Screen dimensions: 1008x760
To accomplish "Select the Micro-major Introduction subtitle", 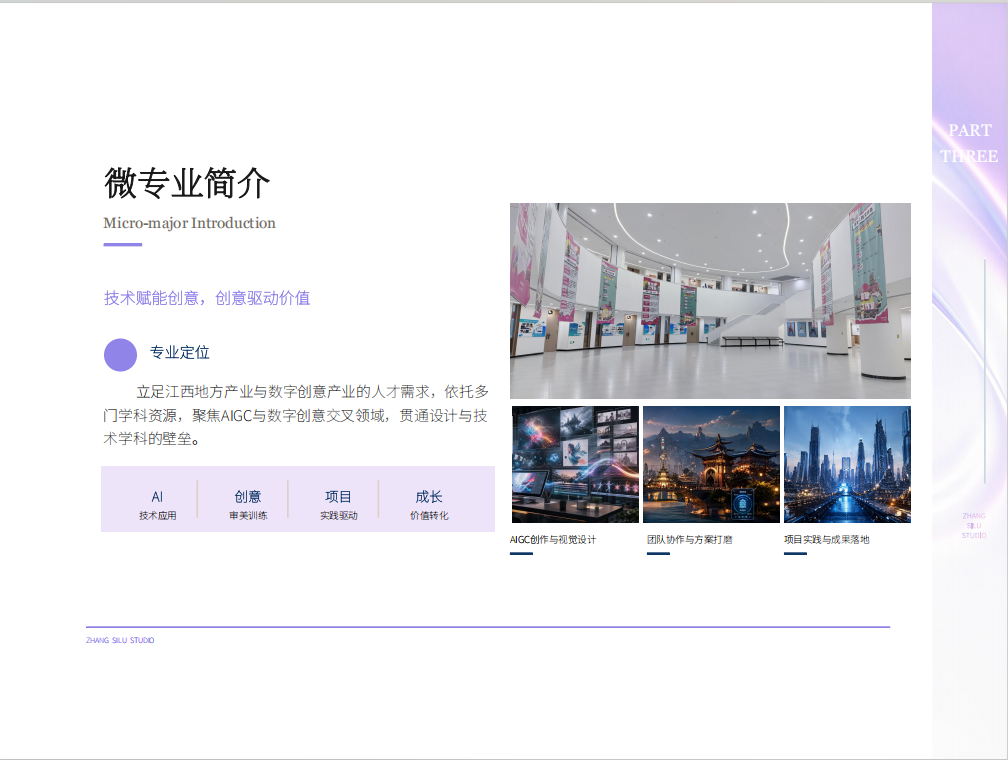I will (x=190, y=223).
